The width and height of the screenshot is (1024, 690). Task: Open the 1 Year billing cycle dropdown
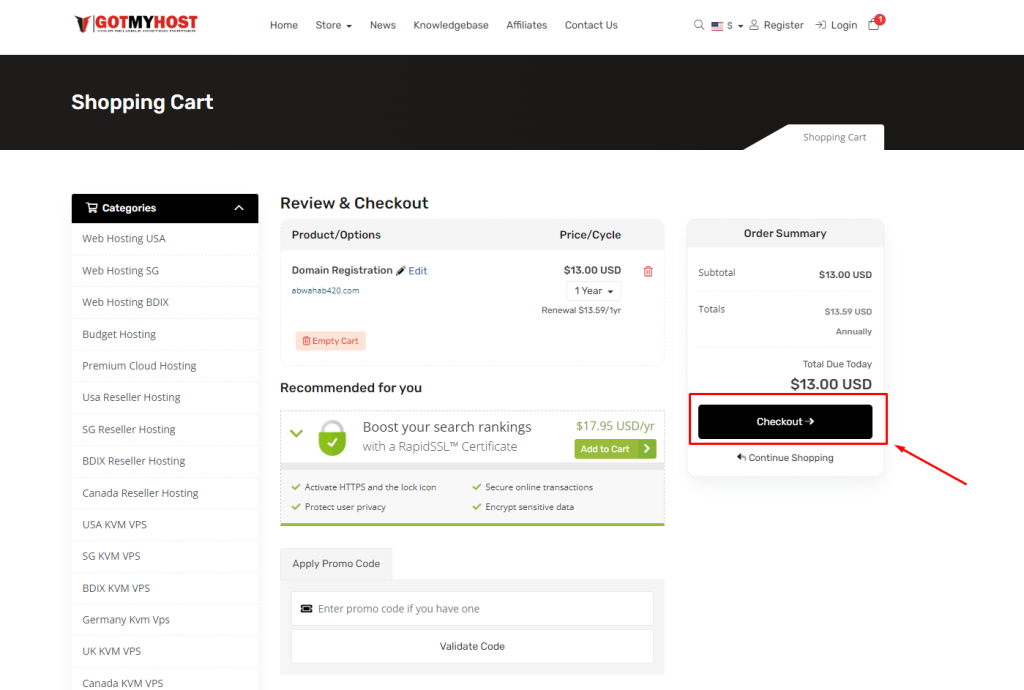pos(594,291)
